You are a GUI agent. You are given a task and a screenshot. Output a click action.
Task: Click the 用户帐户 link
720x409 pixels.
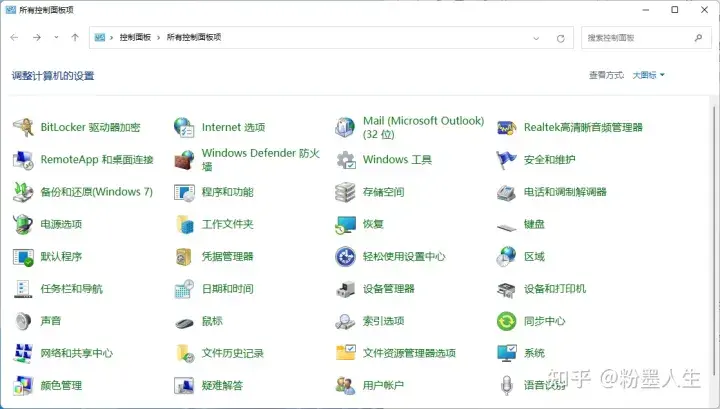coord(383,385)
